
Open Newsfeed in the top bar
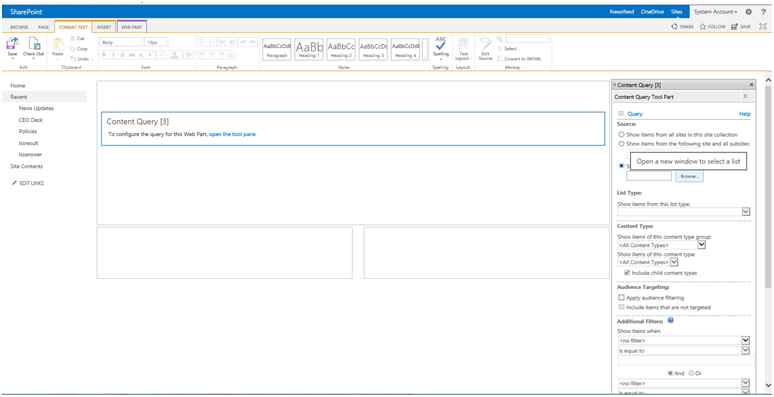point(621,12)
